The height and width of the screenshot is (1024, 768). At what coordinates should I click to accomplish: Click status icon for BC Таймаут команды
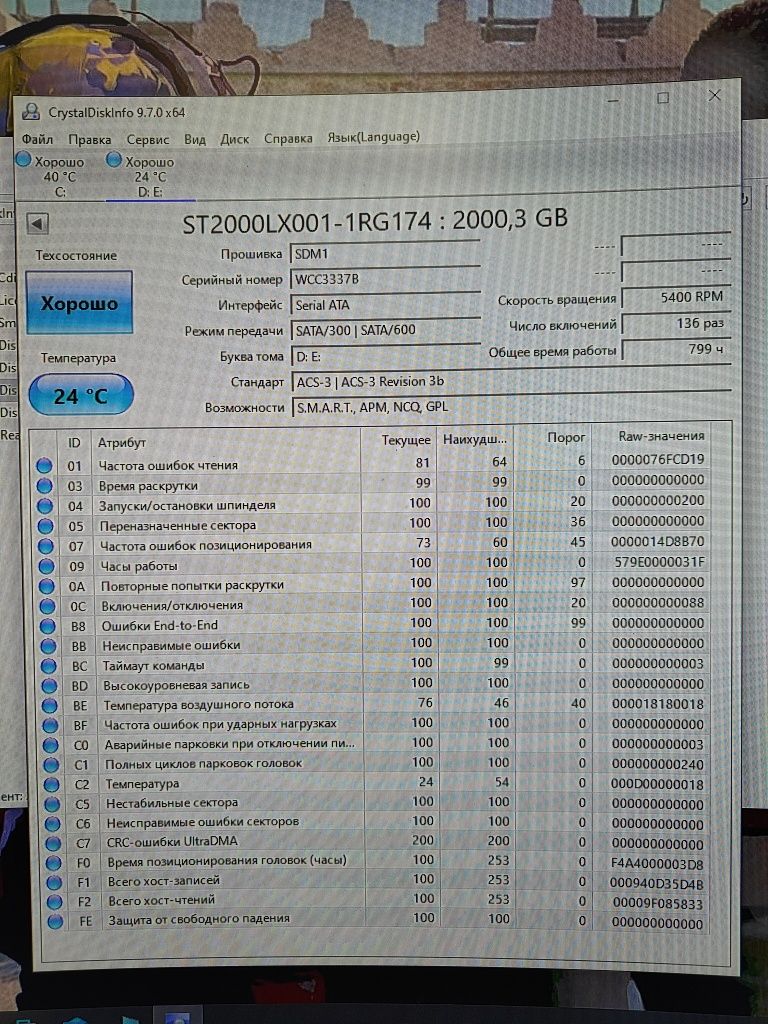click(x=49, y=666)
